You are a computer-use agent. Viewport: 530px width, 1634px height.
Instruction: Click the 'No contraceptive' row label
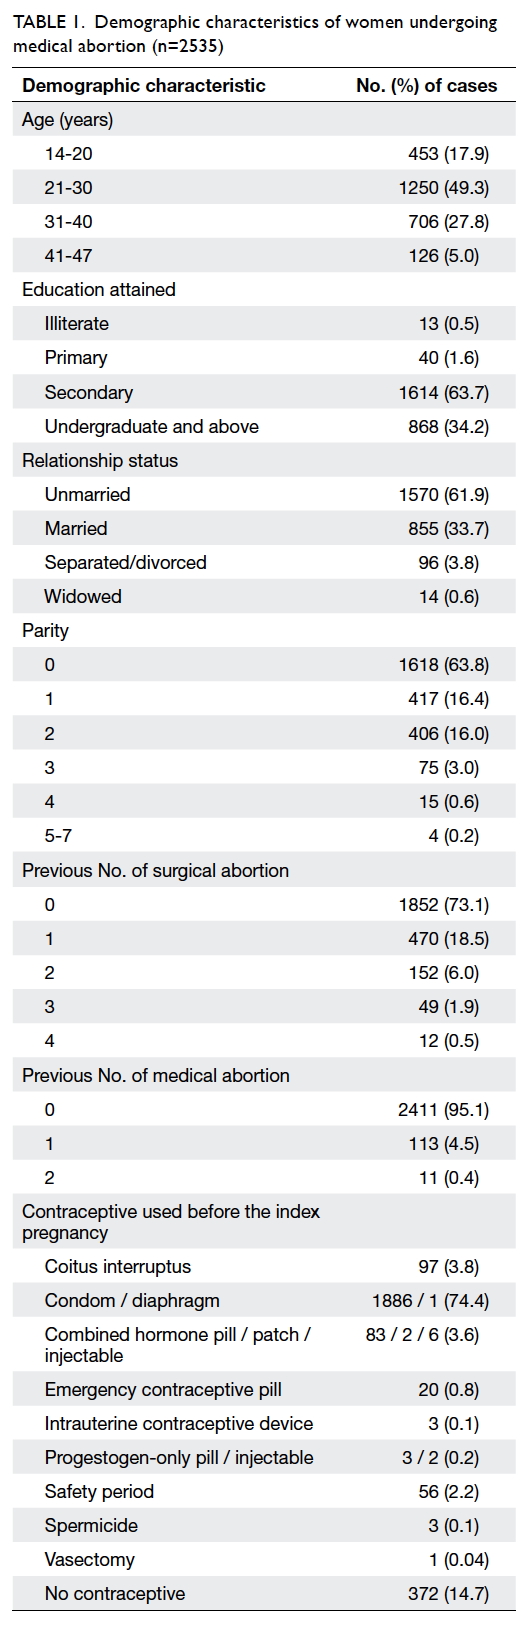(x=114, y=1594)
